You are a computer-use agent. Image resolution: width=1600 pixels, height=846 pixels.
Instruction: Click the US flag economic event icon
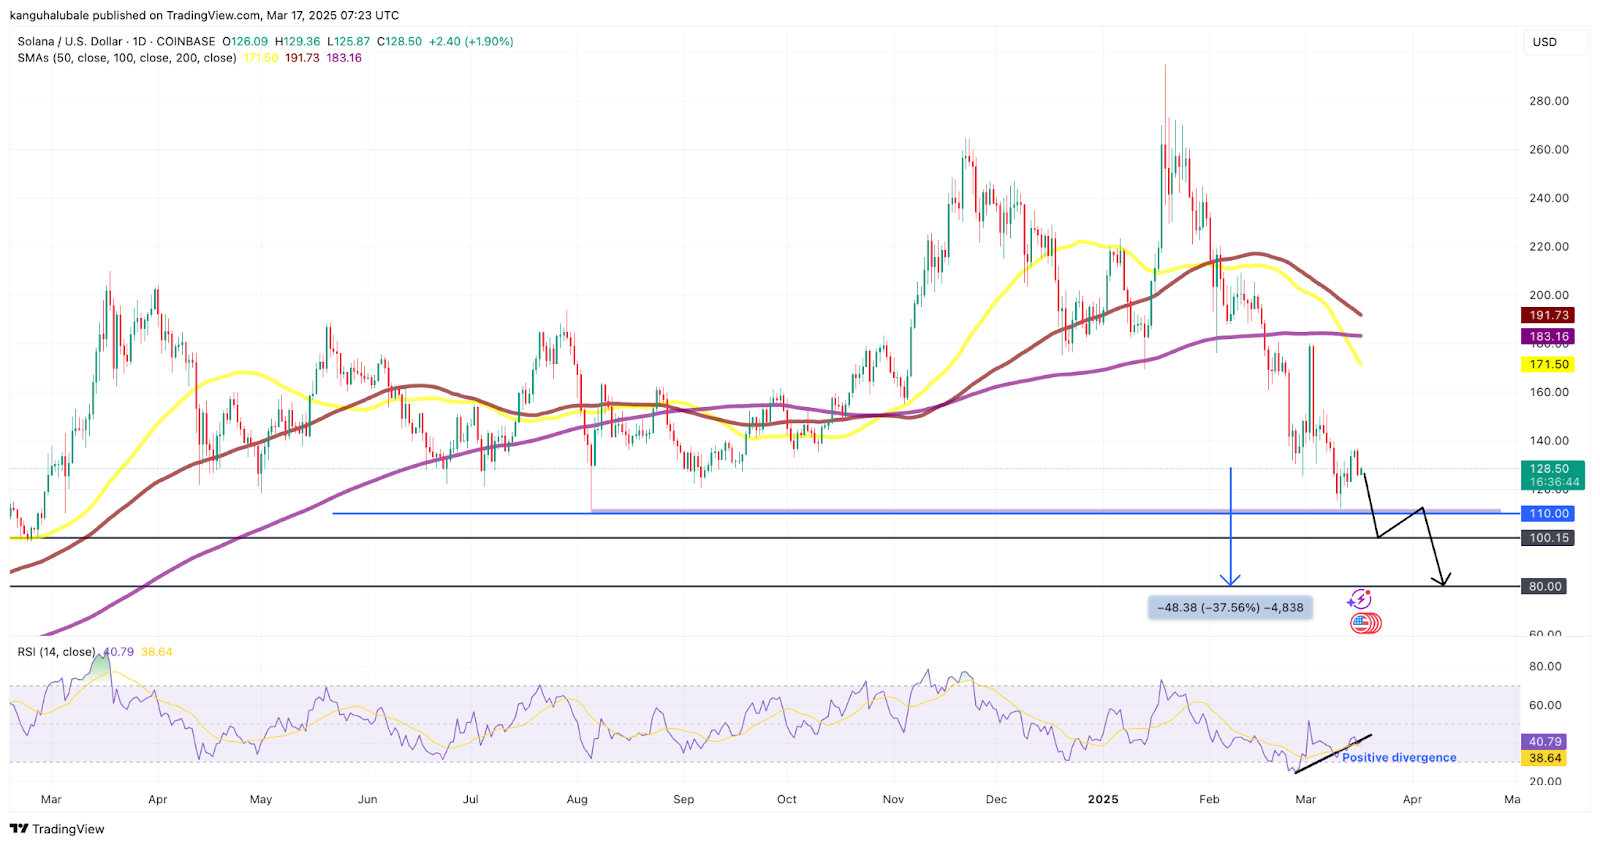(1364, 624)
